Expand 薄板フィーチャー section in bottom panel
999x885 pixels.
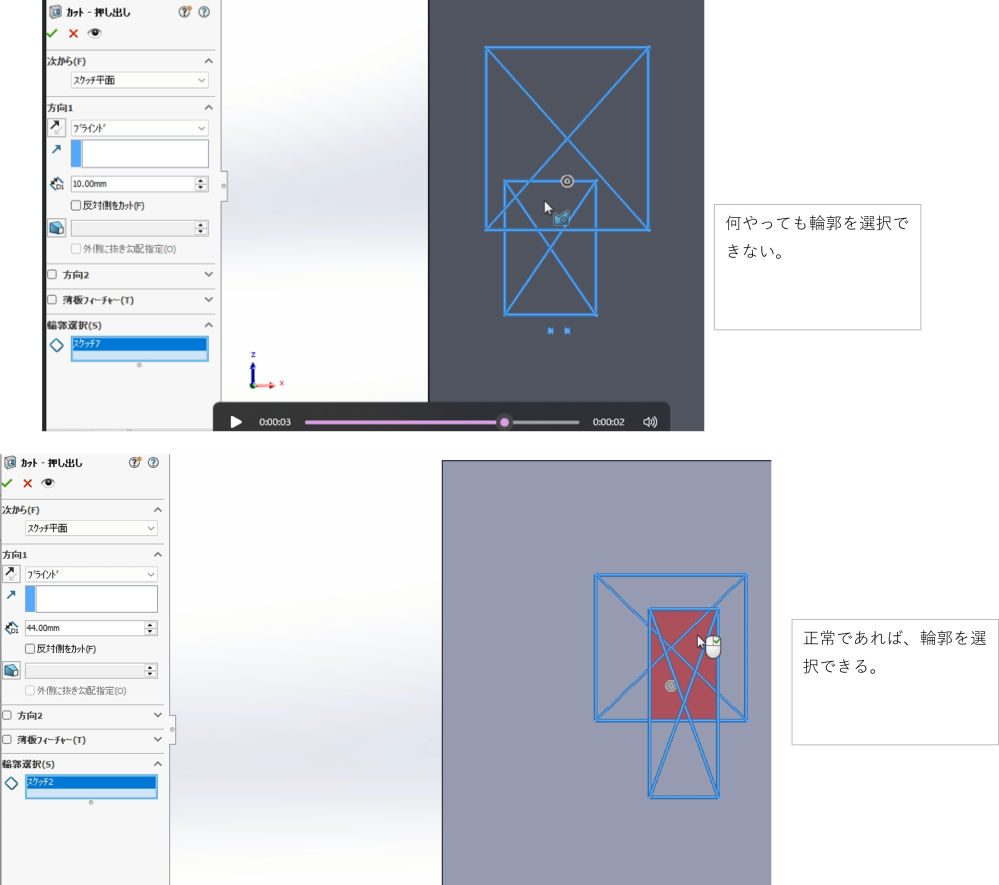pos(158,740)
